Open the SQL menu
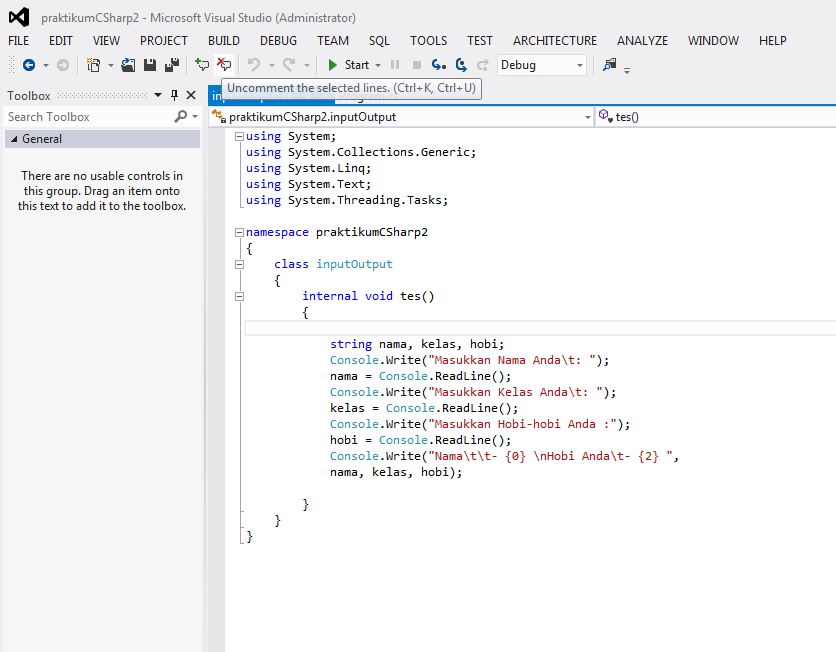This screenshot has width=836, height=652. [379, 41]
